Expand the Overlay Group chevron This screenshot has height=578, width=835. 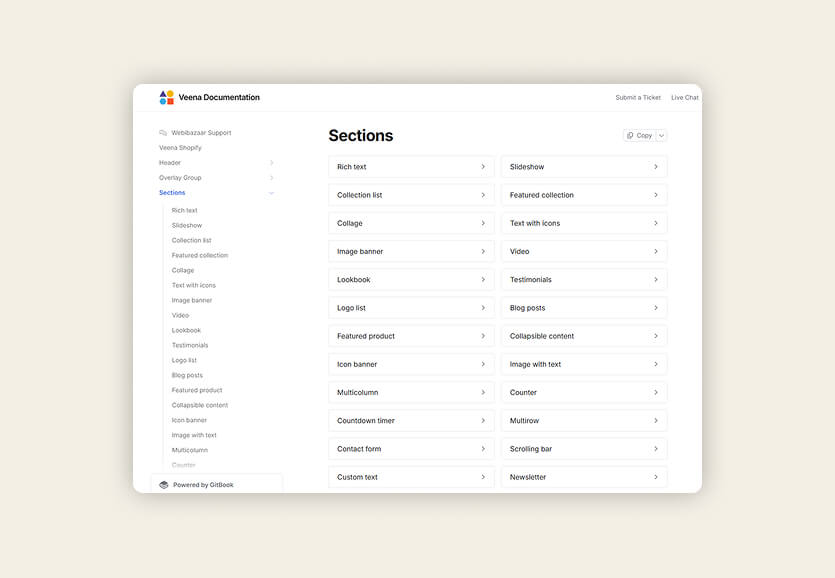click(x=272, y=178)
